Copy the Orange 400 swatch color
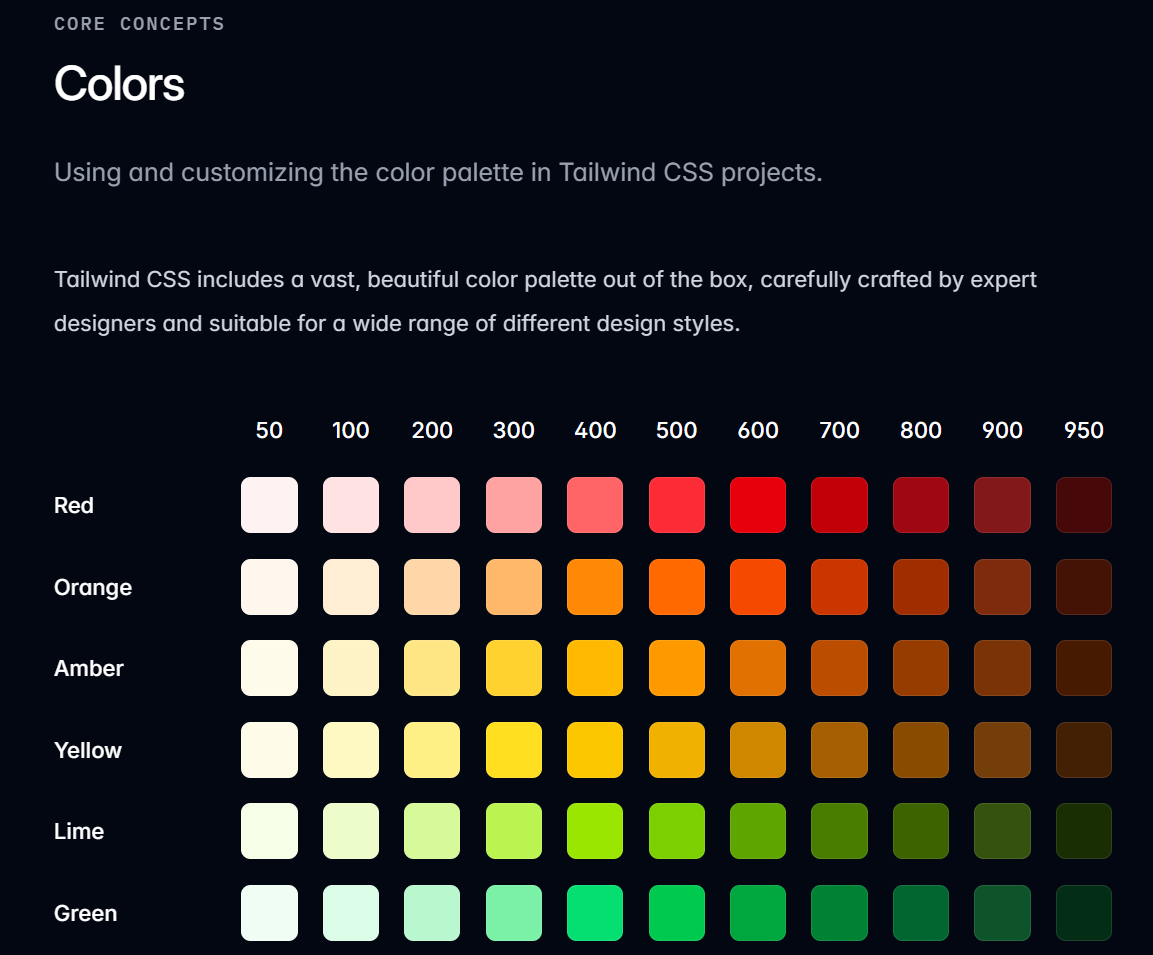1153x955 pixels. 595,587
